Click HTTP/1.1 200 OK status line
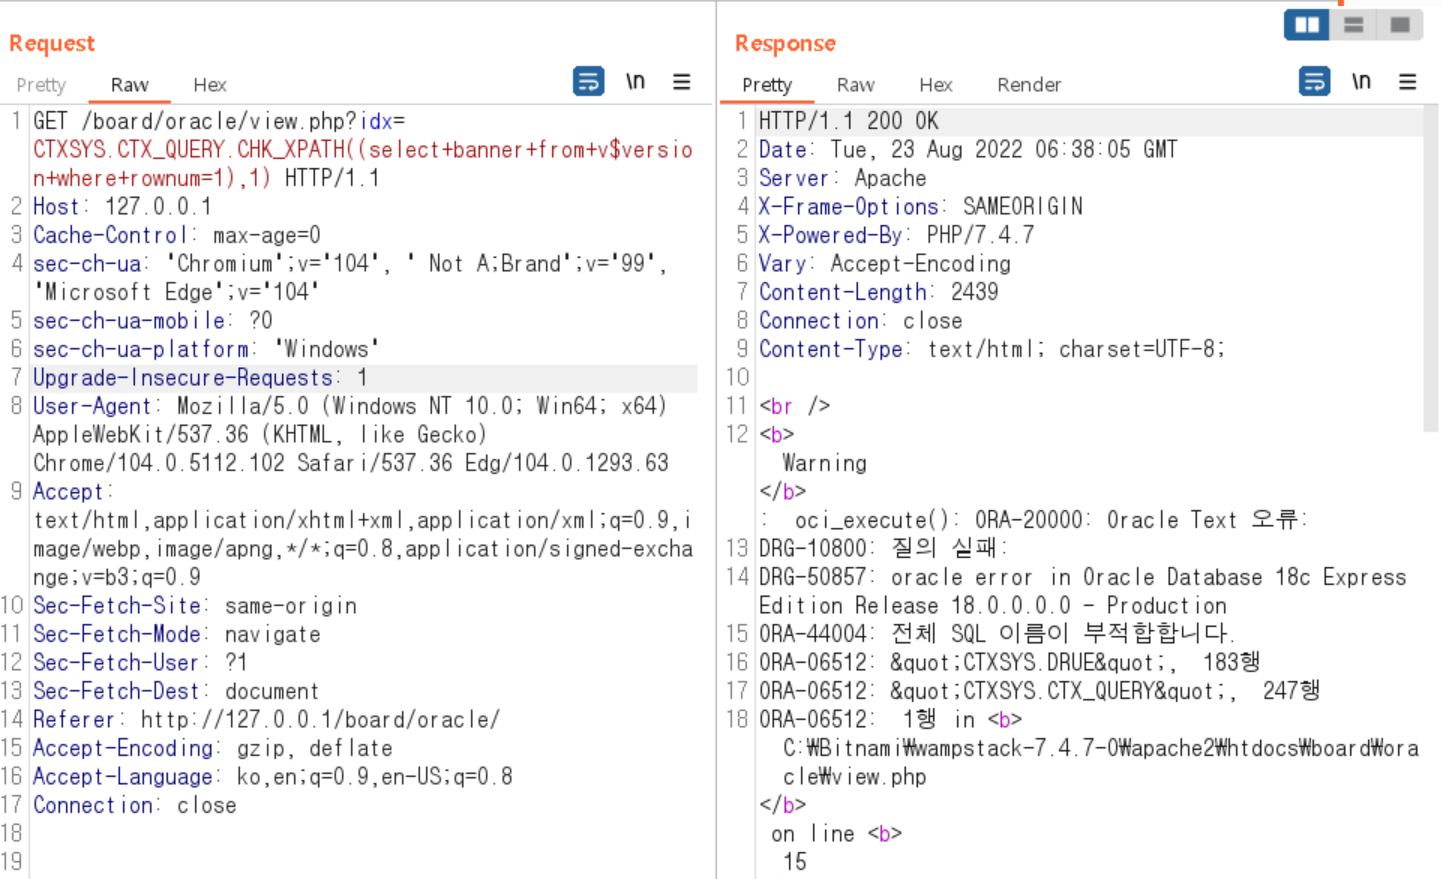The width and height of the screenshot is (1441, 879). pyautogui.click(x=848, y=121)
